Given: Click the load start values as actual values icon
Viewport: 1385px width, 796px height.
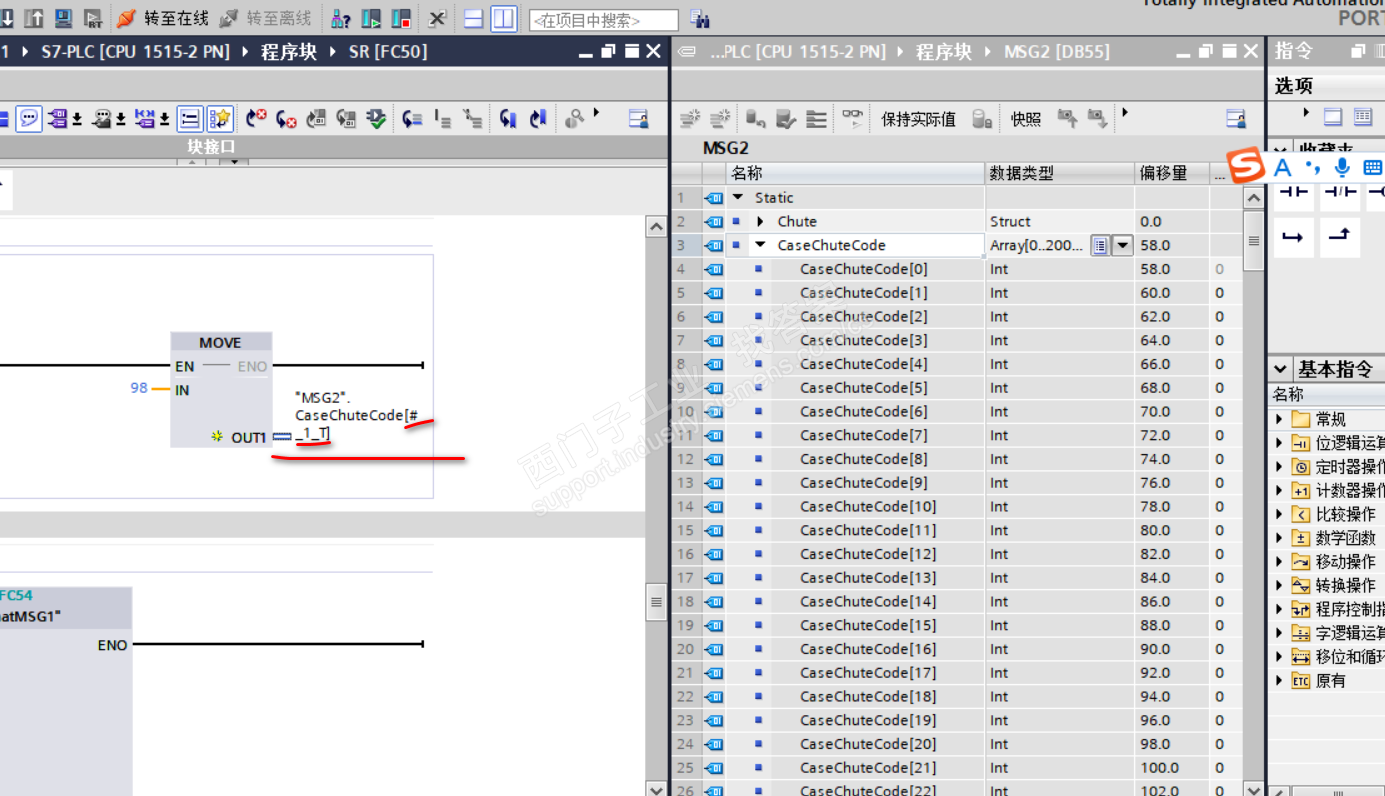Looking at the screenshot, I should click(x=1098, y=119).
